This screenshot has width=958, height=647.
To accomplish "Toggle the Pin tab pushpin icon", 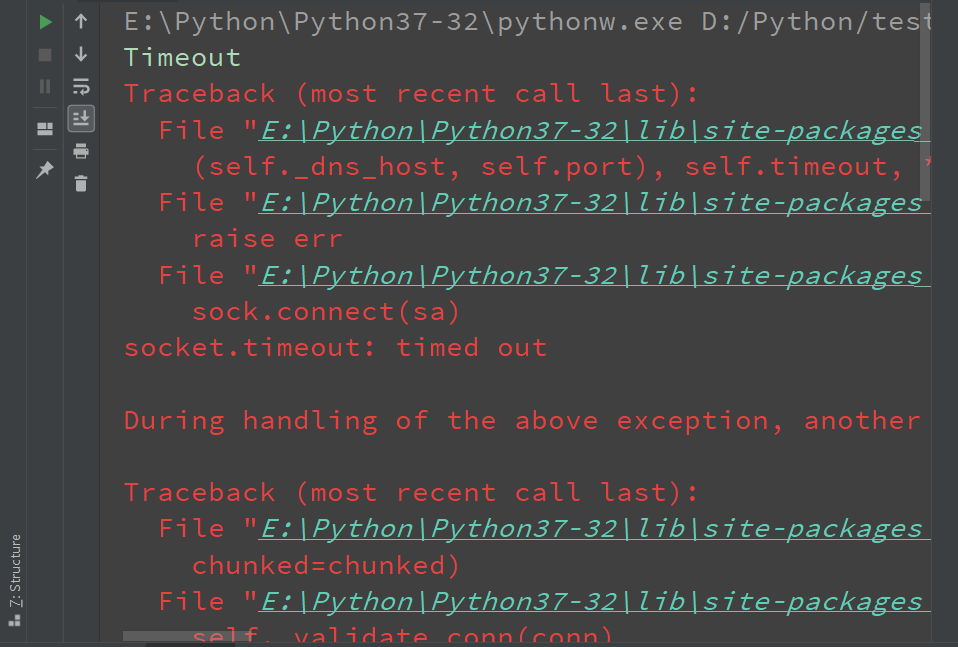I will pyautogui.click(x=45, y=170).
